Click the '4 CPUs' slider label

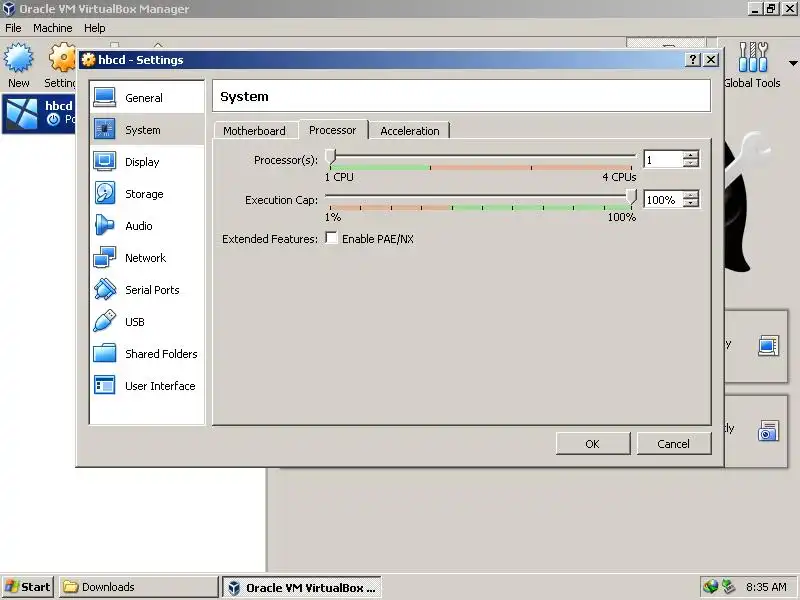click(x=619, y=177)
